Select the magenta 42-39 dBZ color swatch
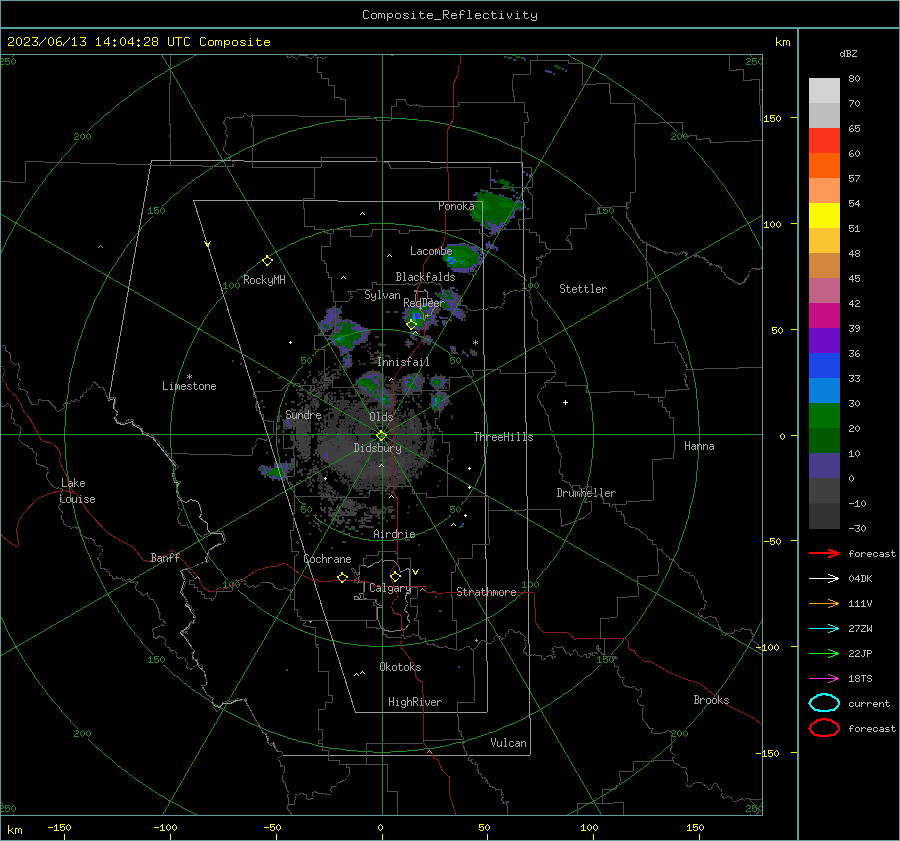900x841 pixels. (824, 316)
